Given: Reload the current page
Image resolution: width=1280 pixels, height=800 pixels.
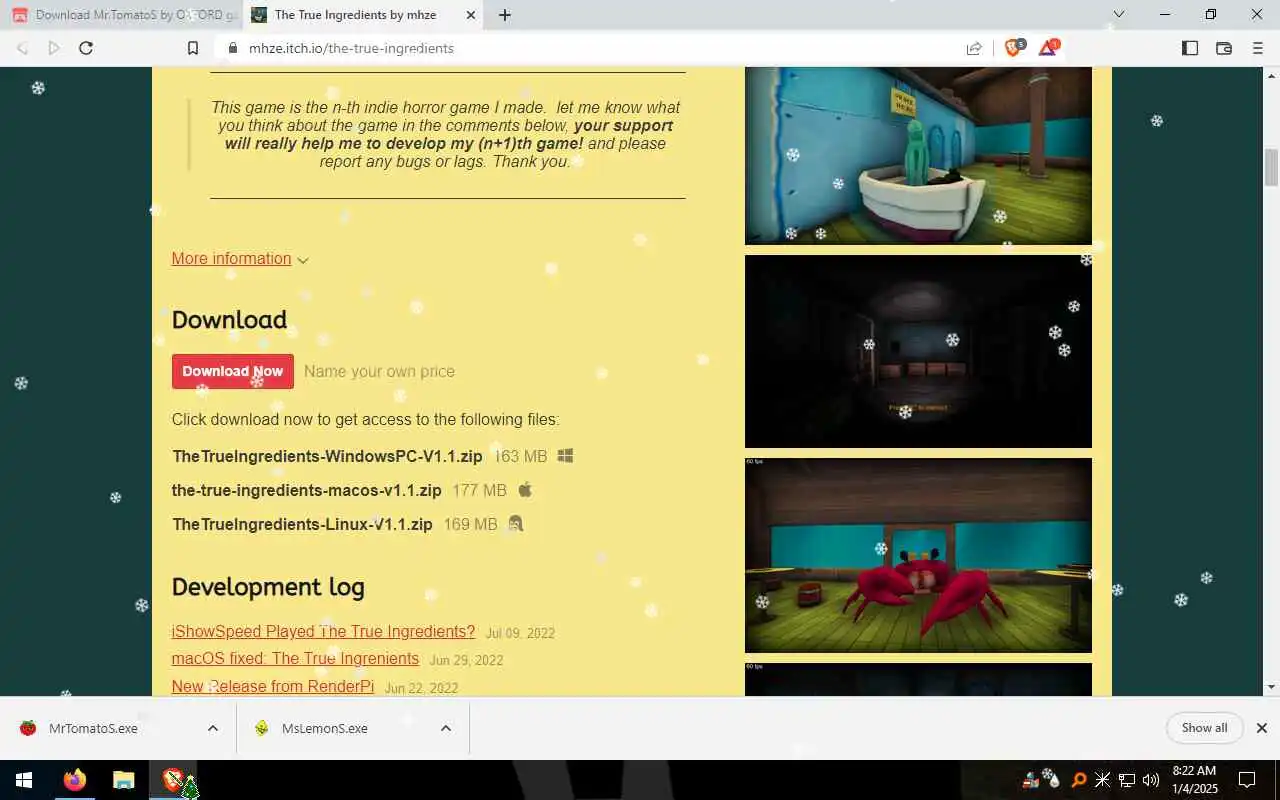Looking at the screenshot, I should point(86,48).
